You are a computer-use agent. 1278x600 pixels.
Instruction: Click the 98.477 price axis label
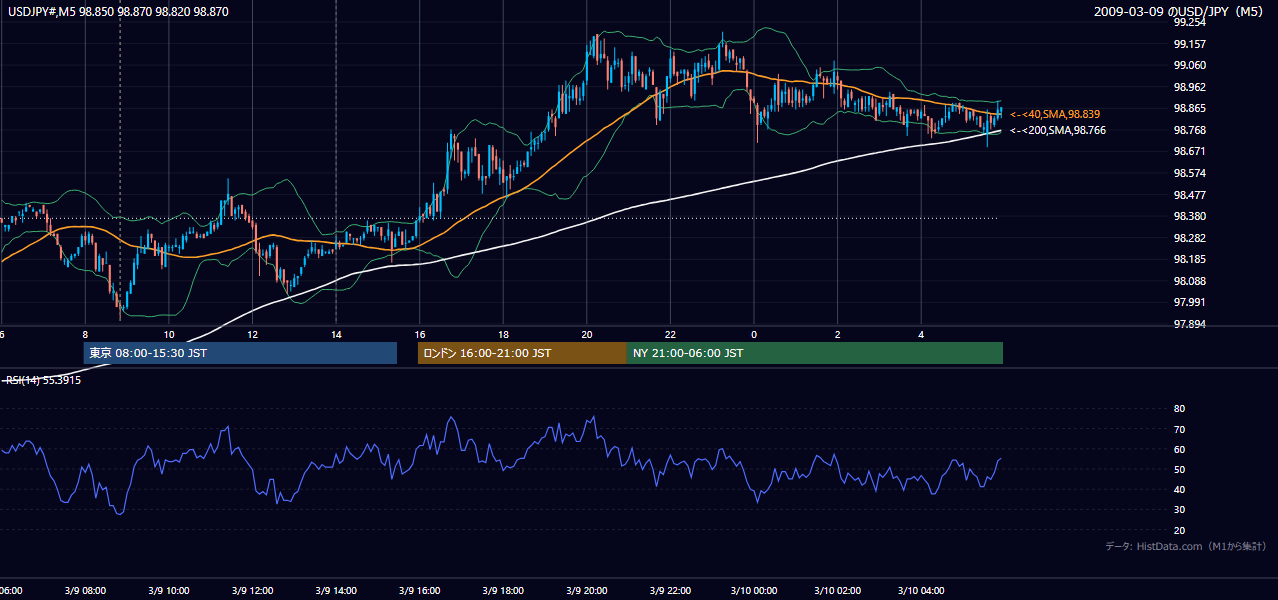coord(1190,195)
